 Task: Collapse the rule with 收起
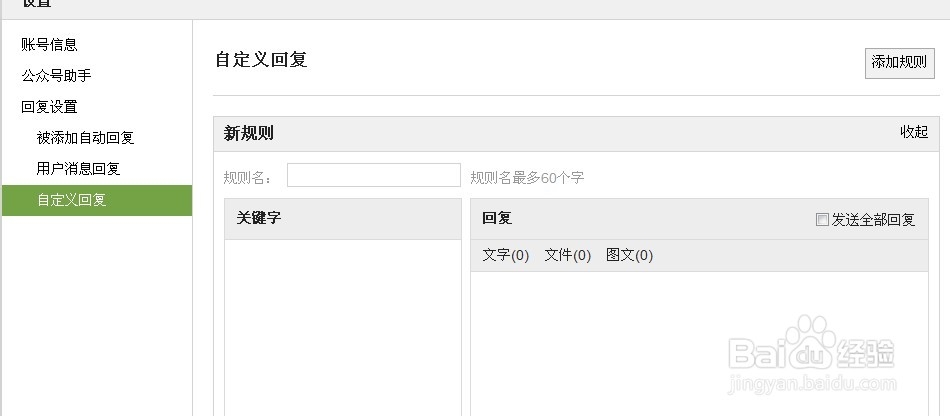pyautogui.click(x=914, y=132)
